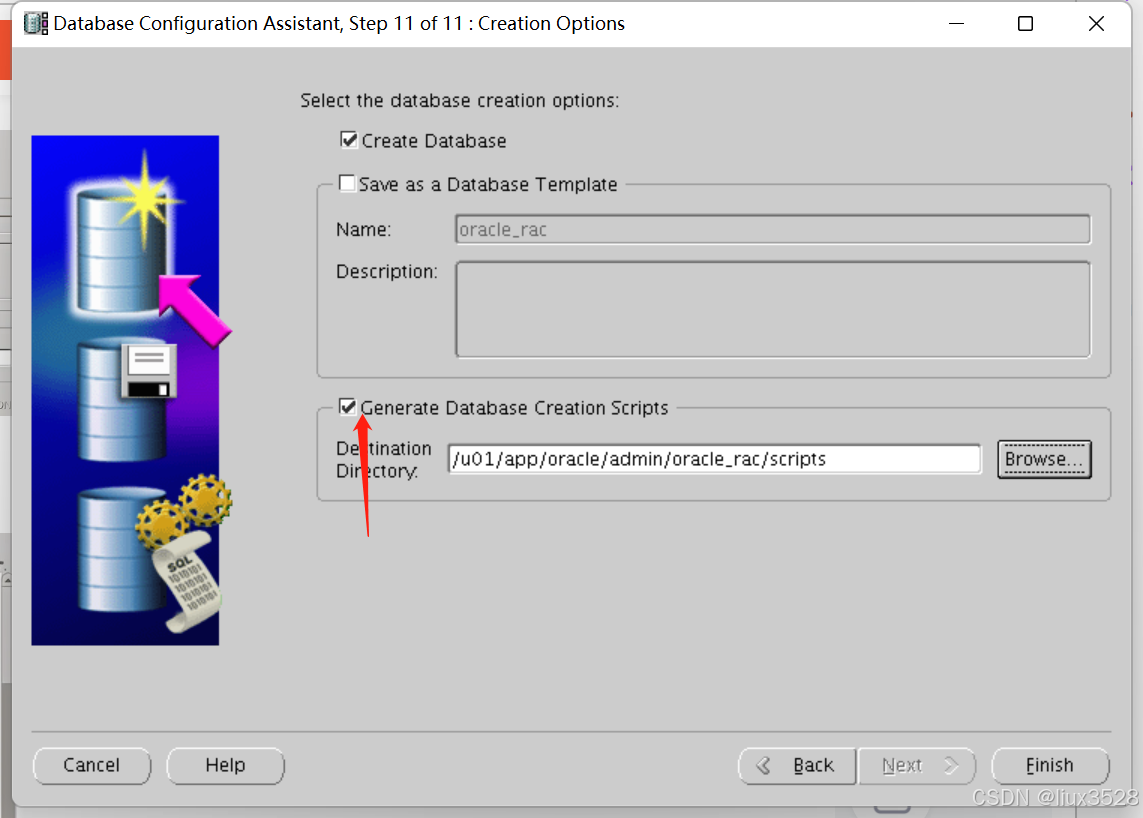
Task: Cancel the Database Configuration Assistant
Action: click(x=92, y=766)
